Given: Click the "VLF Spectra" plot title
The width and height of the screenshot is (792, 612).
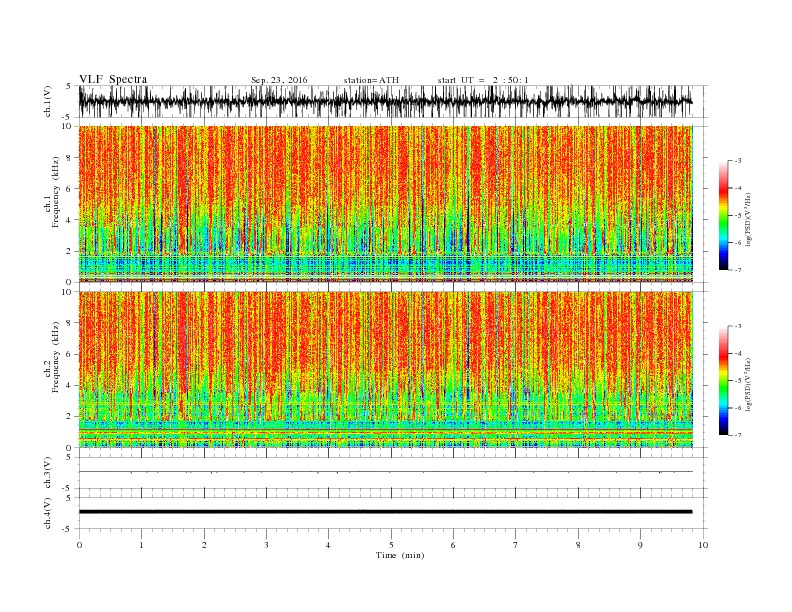Looking at the screenshot, I should click(113, 79).
